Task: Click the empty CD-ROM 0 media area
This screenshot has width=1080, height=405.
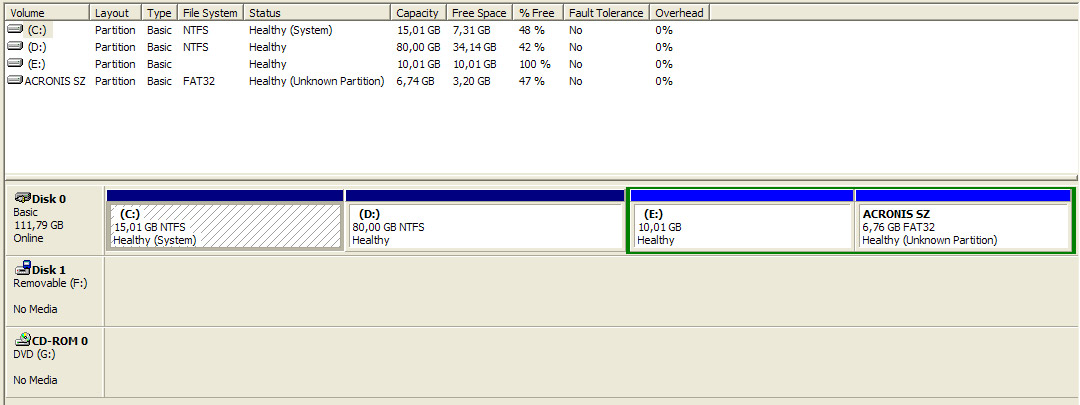Action: (591, 362)
